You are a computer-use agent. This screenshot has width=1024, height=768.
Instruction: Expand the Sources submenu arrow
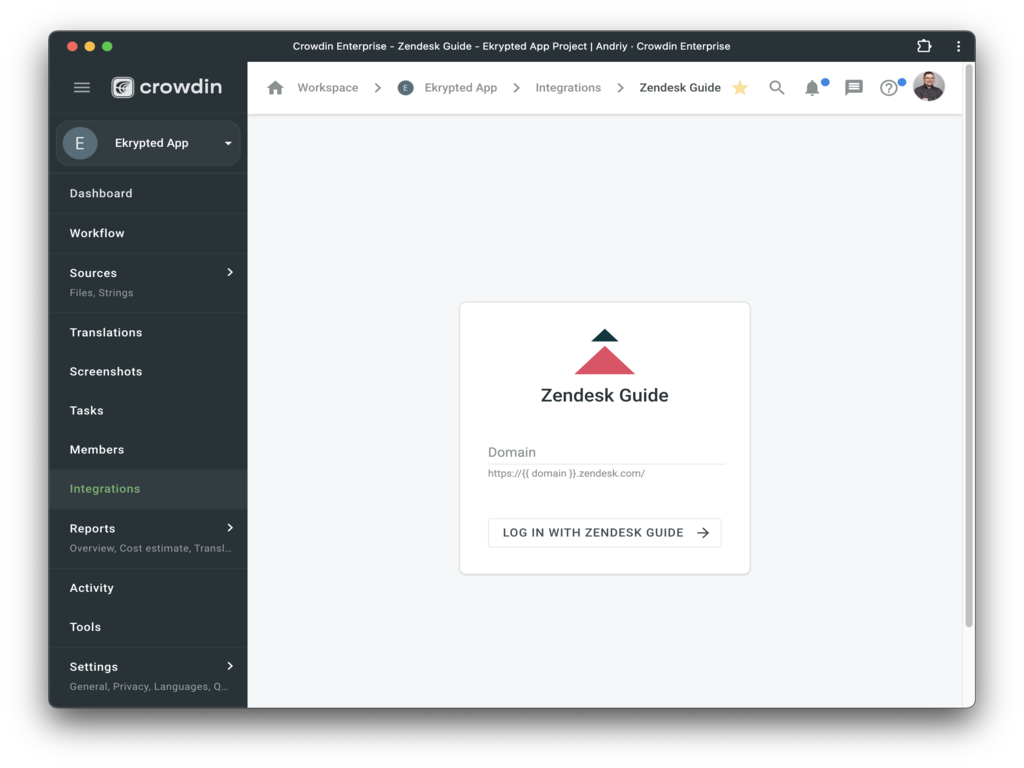(230, 272)
